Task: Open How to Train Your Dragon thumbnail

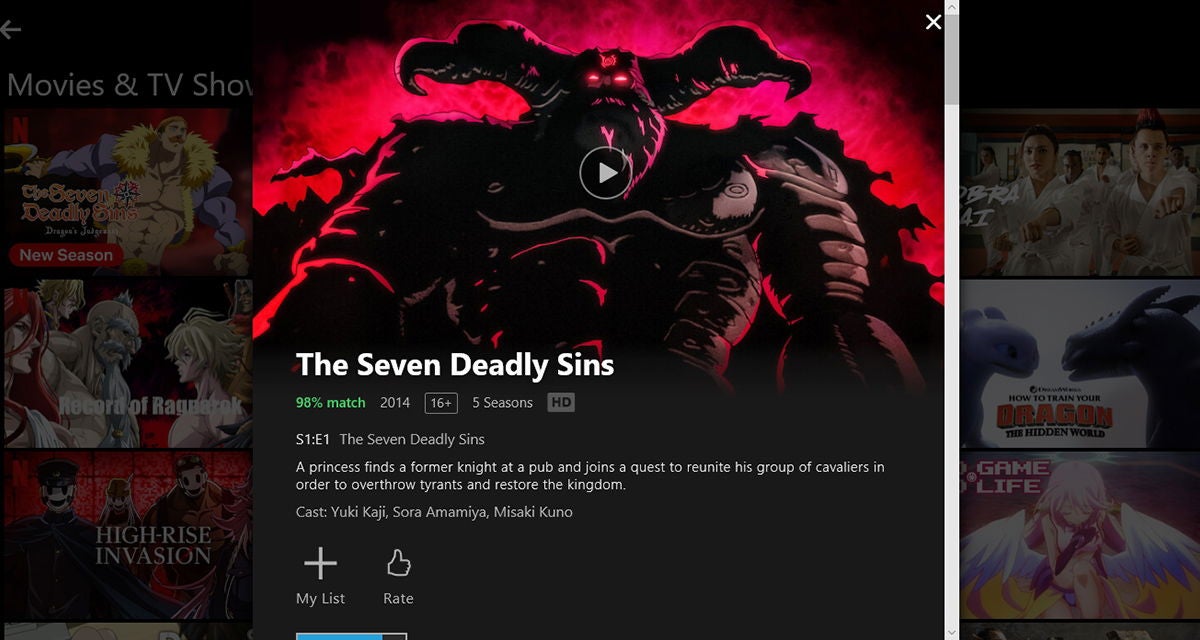Action: pos(1080,363)
